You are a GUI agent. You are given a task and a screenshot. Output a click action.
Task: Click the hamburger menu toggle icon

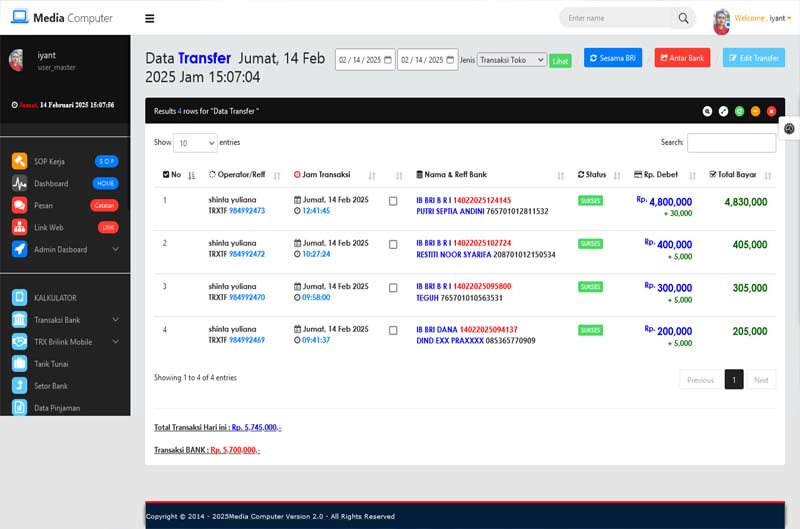pyautogui.click(x=149, y=18)
